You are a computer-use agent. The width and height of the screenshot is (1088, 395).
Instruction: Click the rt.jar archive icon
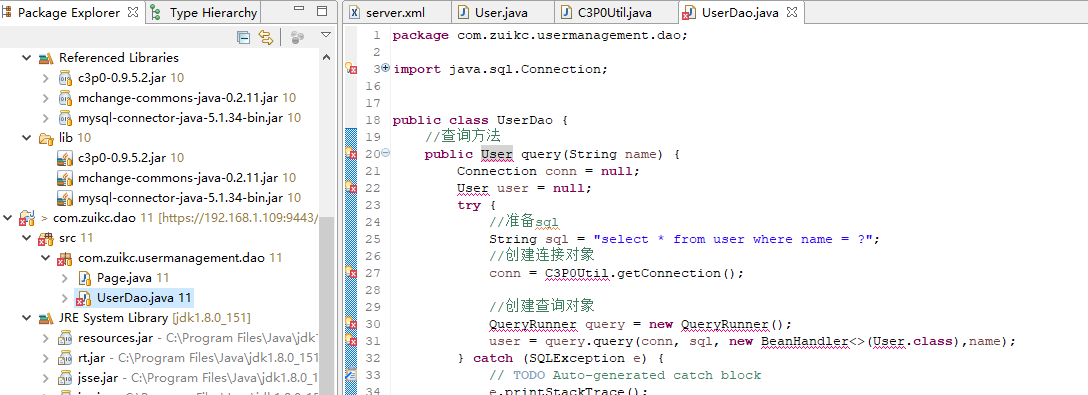(65, 358)
